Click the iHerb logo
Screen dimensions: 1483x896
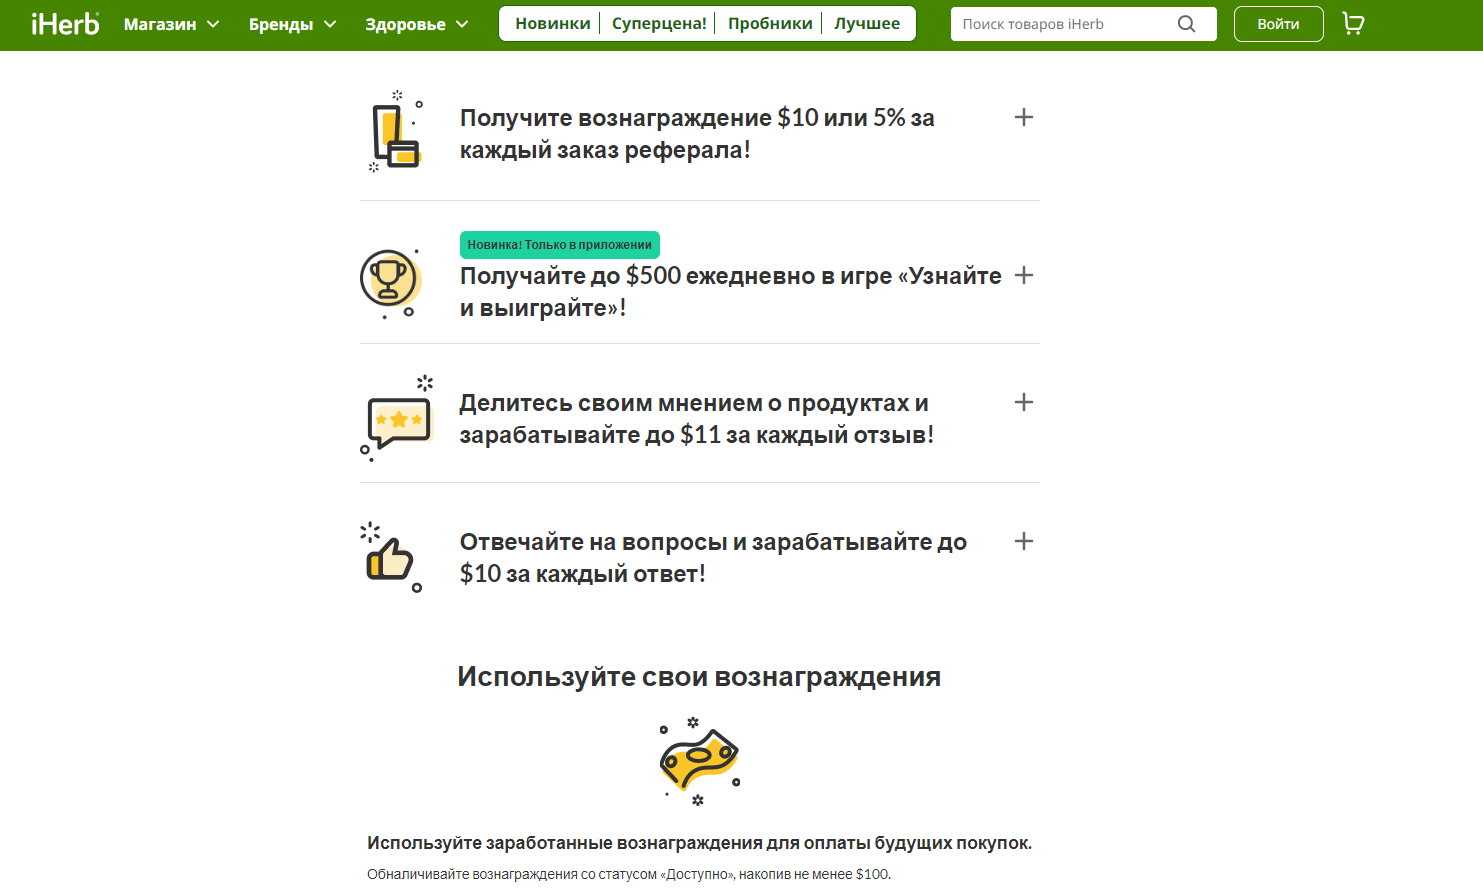pyautogui.click(x=65, y=24)
